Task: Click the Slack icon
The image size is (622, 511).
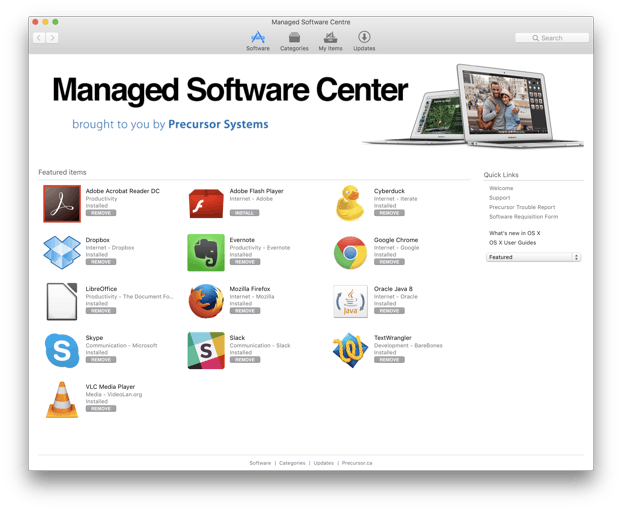Action: point(206,350)
